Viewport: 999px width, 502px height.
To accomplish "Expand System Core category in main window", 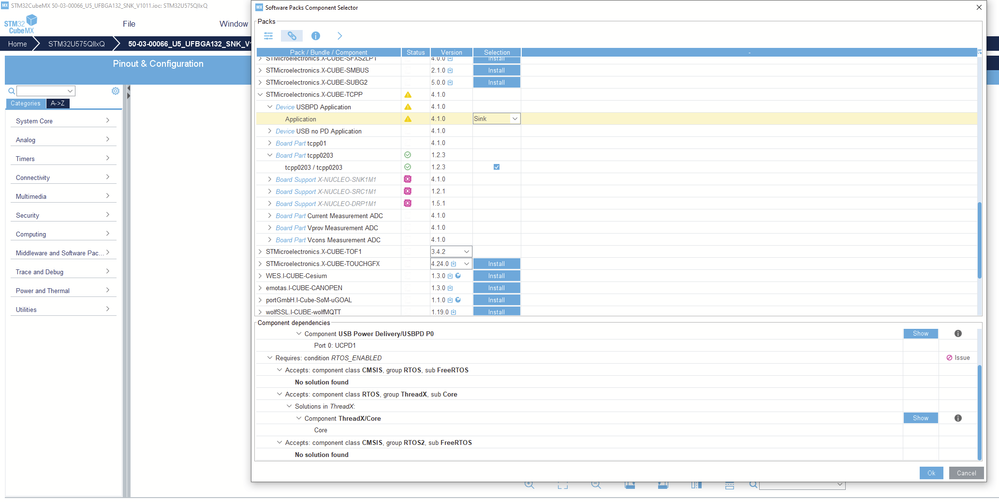I will pos(107,120).
